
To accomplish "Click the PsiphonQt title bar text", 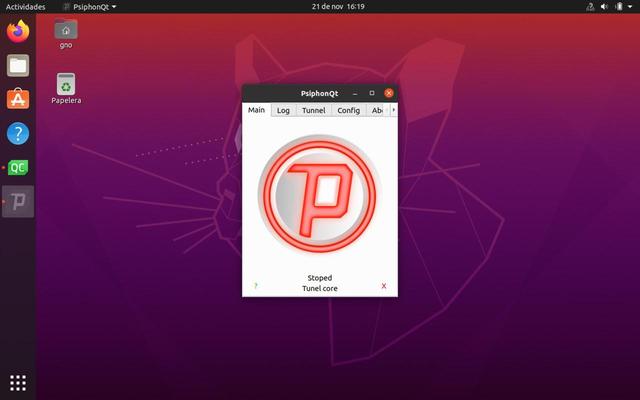I will (x=320, y=93).
